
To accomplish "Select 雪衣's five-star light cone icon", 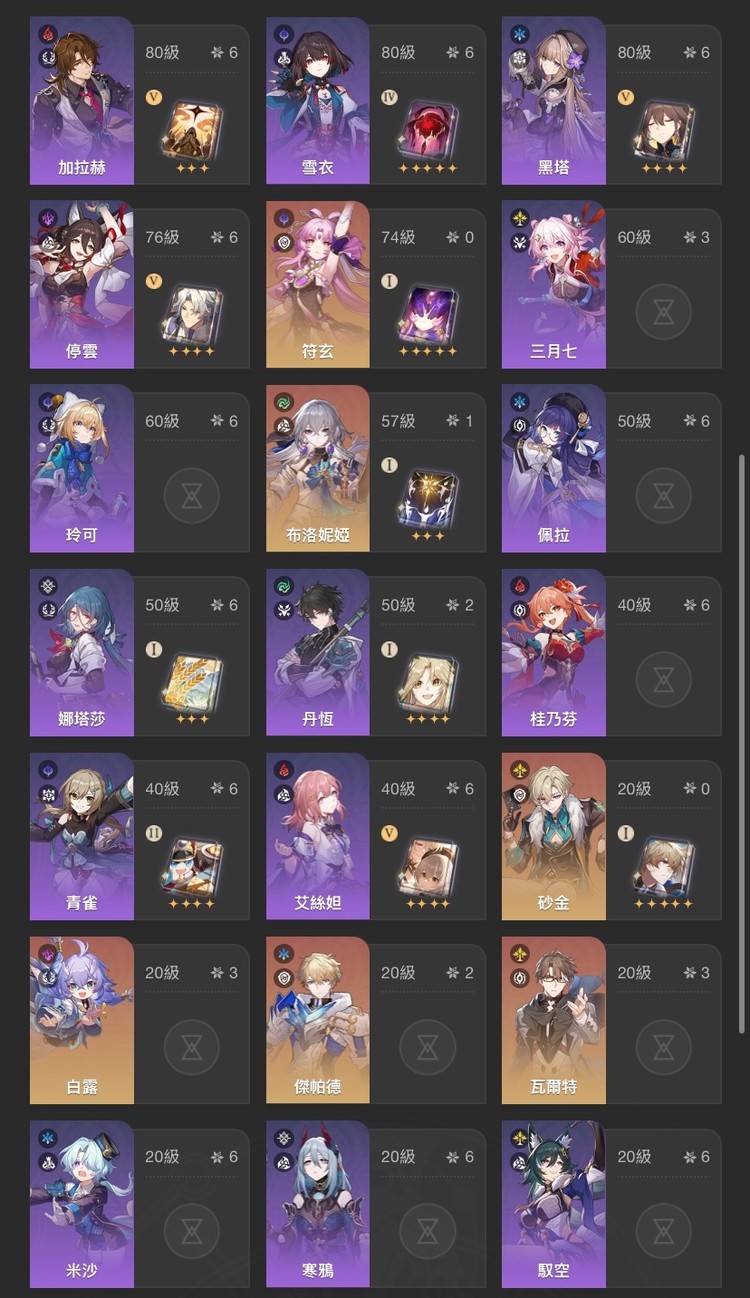I will (x=427, y=126).
